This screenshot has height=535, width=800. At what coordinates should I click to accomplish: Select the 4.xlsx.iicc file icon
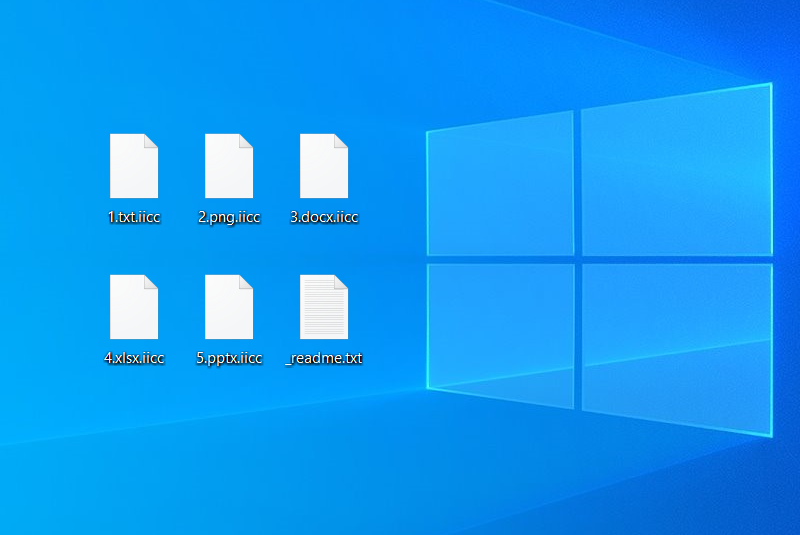134,306
